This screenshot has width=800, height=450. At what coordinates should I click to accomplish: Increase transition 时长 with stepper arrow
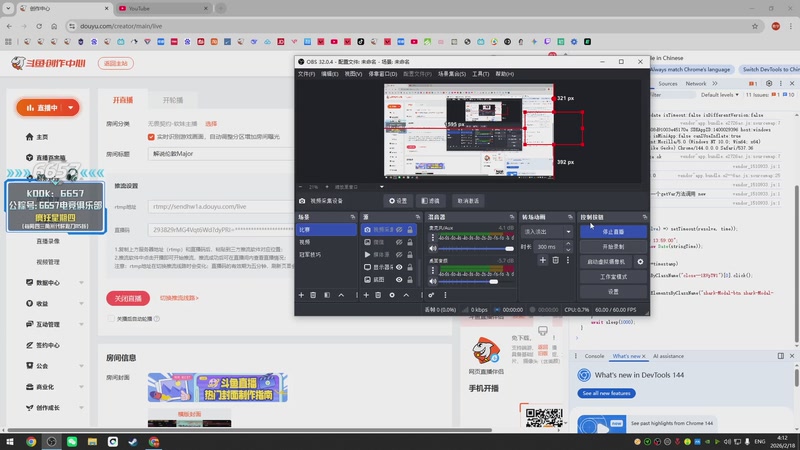click(568, 244)
